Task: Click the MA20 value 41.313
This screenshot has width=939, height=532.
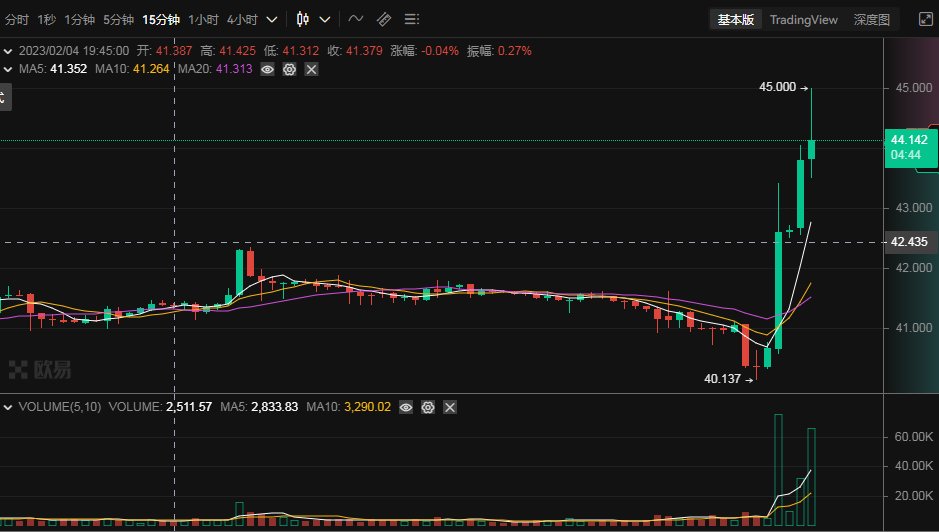Action: [234, 69]
